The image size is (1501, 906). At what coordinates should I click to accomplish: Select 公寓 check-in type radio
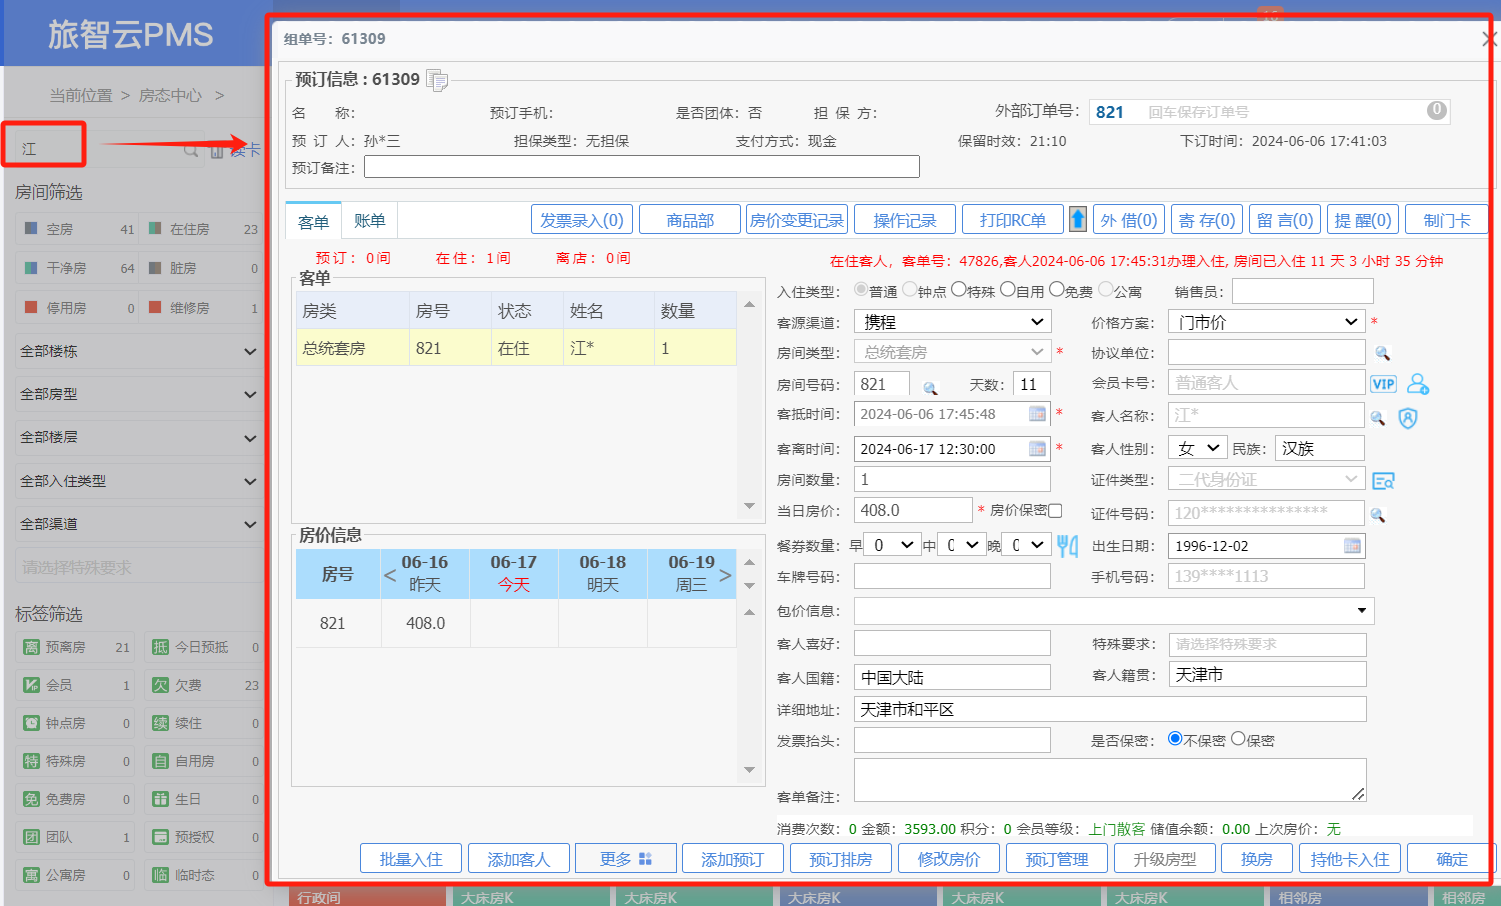pos(1105,290)
